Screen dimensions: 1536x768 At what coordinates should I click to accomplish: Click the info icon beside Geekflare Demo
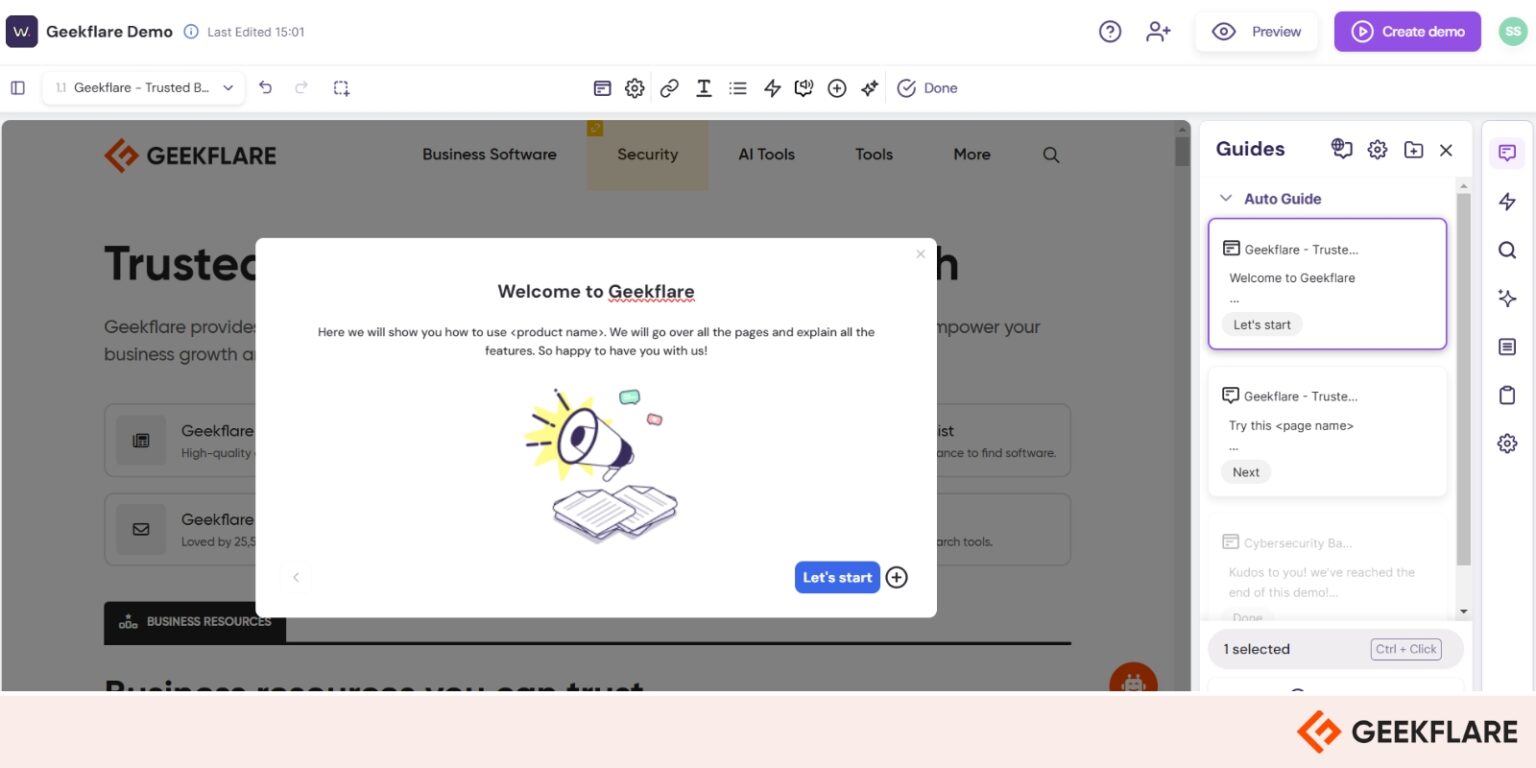(191, 32)
